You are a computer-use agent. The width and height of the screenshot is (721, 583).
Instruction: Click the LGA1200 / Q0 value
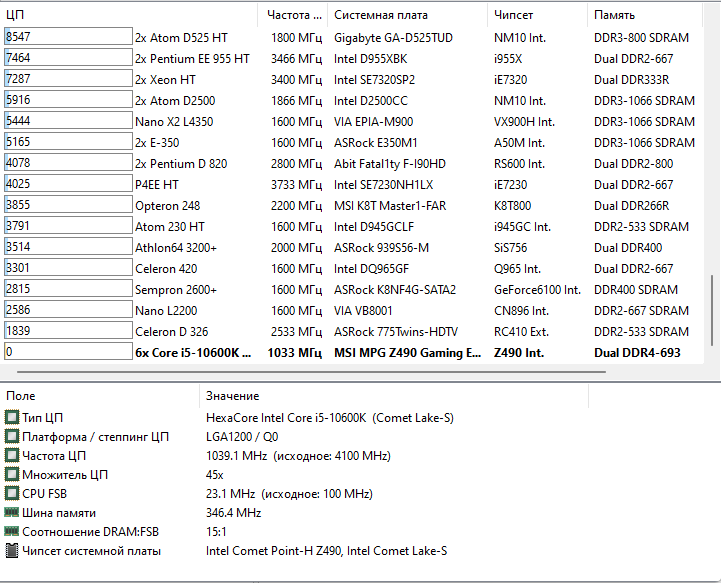tap(242, 436)
